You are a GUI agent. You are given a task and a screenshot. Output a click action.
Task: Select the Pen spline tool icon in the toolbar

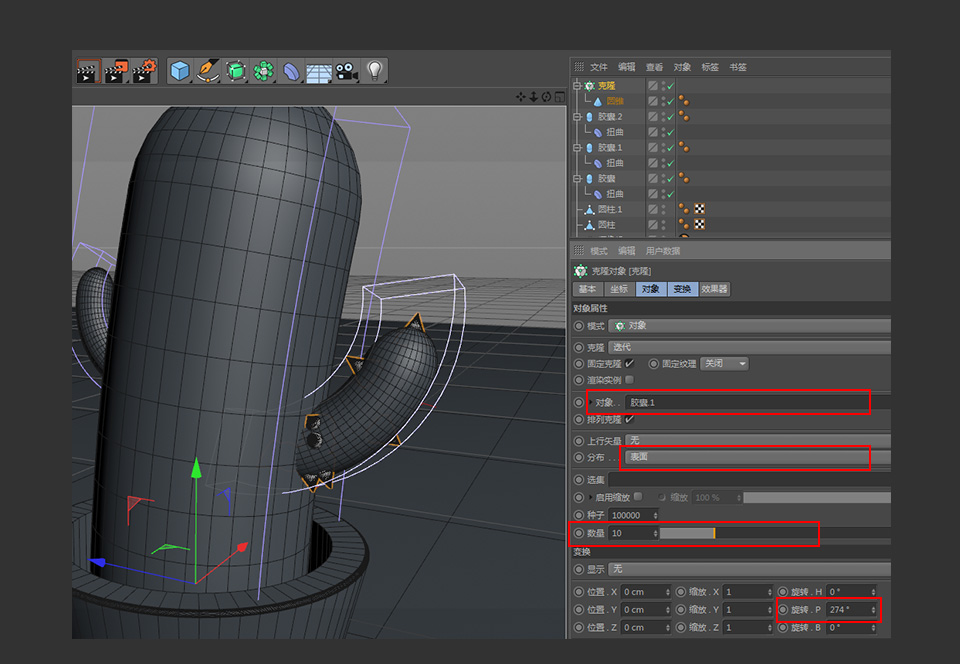tap(207, 71)
